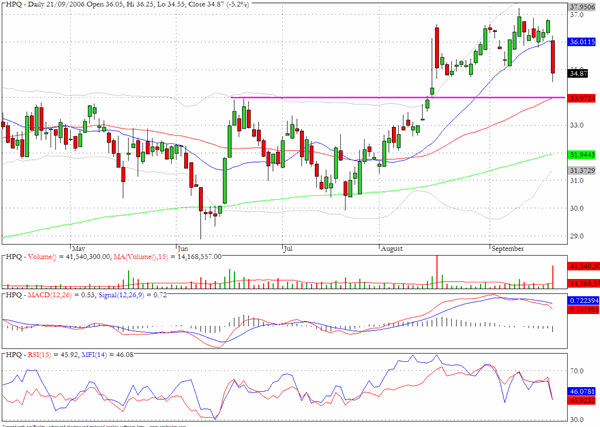The image size is (600, 427).
Task: Click the tall red volume spike in mid-August
Action: coord(437,272)
